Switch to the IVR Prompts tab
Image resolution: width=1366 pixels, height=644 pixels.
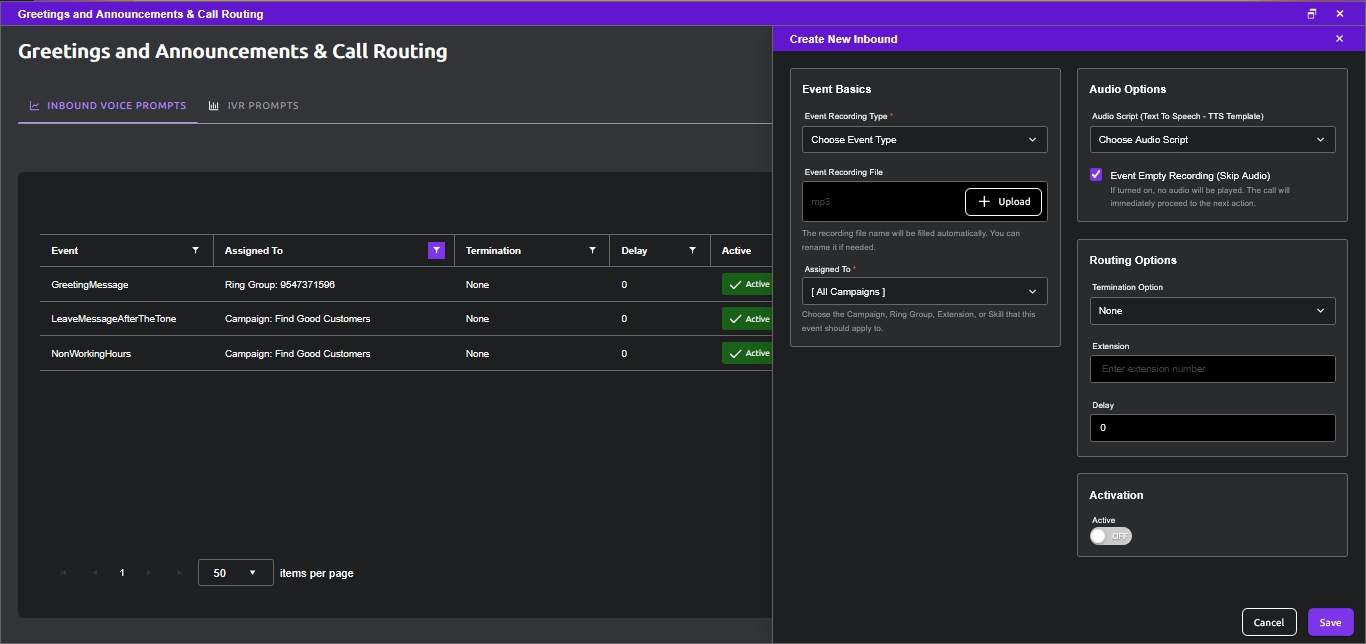[x=254, y=105]
